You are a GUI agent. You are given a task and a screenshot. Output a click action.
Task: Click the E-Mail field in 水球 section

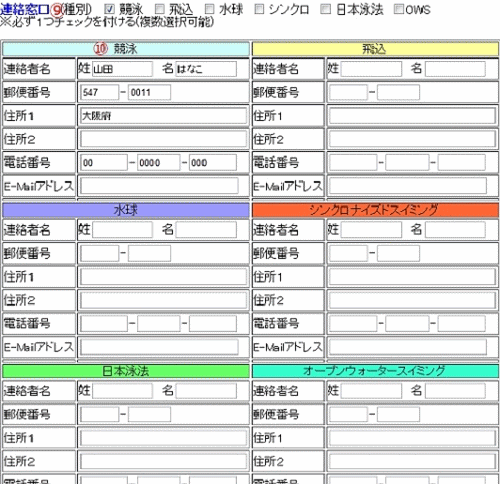coord(159,347)
